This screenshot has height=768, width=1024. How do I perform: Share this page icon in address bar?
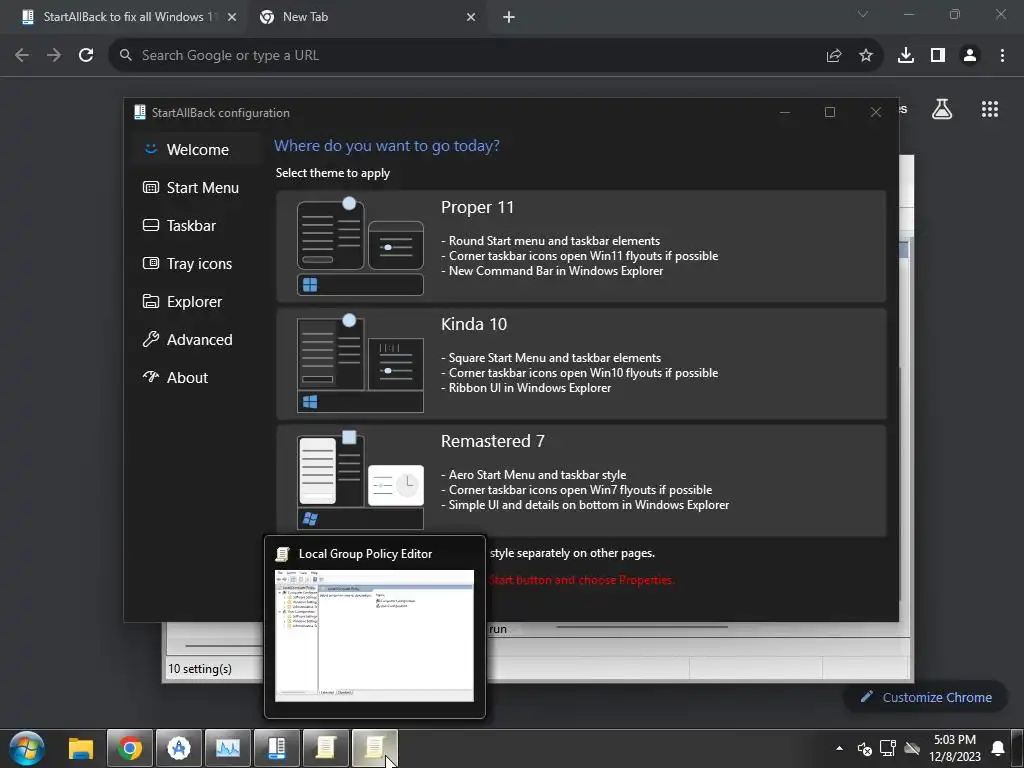click(834, 56)
